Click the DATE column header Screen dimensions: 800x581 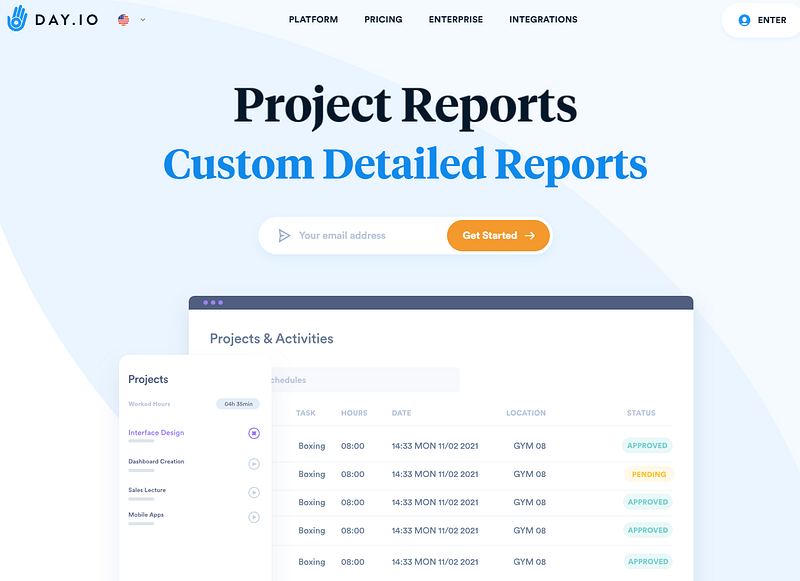click(x=402, y=413)
